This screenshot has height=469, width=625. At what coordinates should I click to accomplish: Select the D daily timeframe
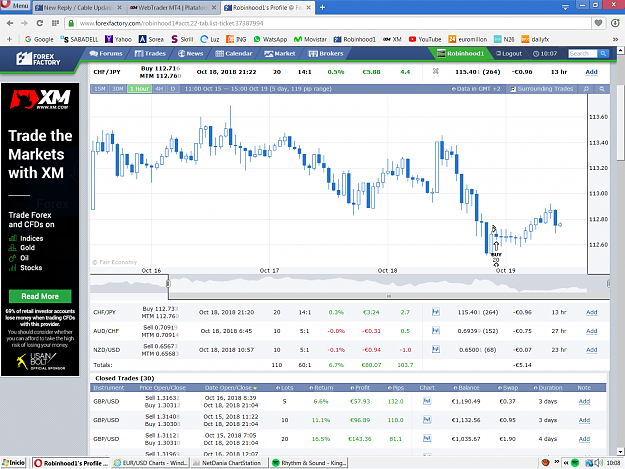click(x=173, y=89)
